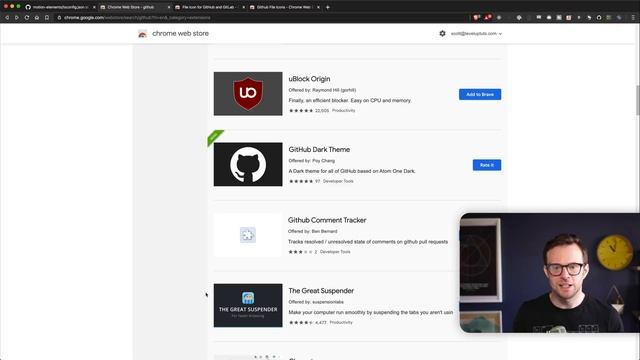The image size is (640, 360).
Task: Open a new tab with the plus button
Action: pyautogui.click(x=327, y=7)
